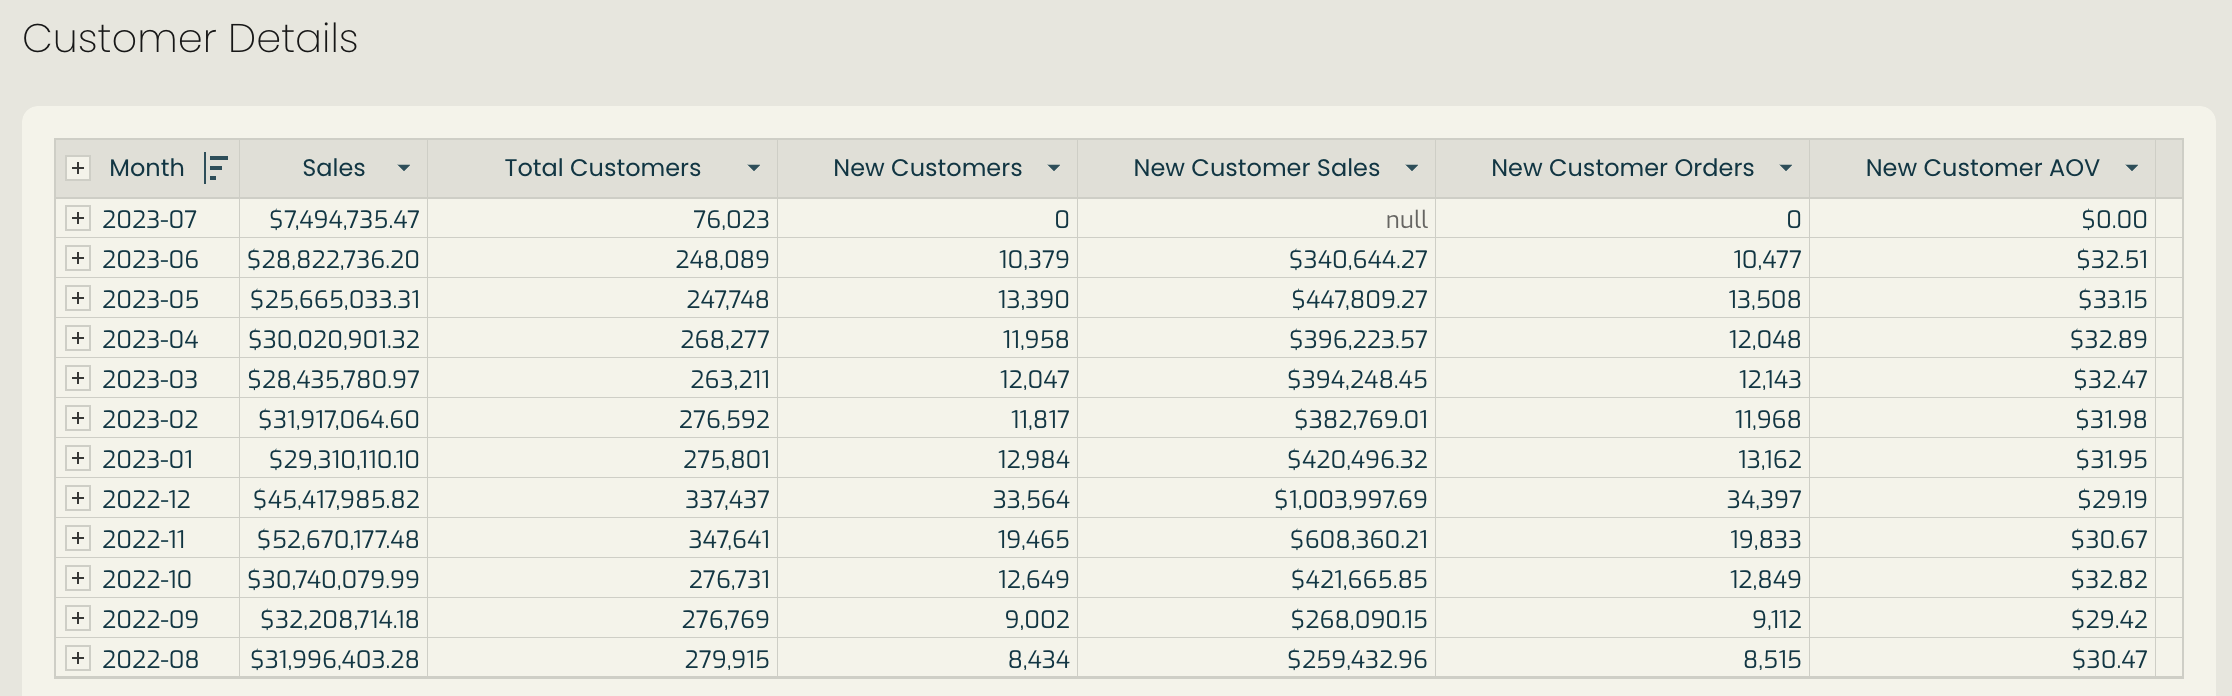Expand the 2023-07 row
This screenshot has height=696, width=2232.
coord(78,218)
